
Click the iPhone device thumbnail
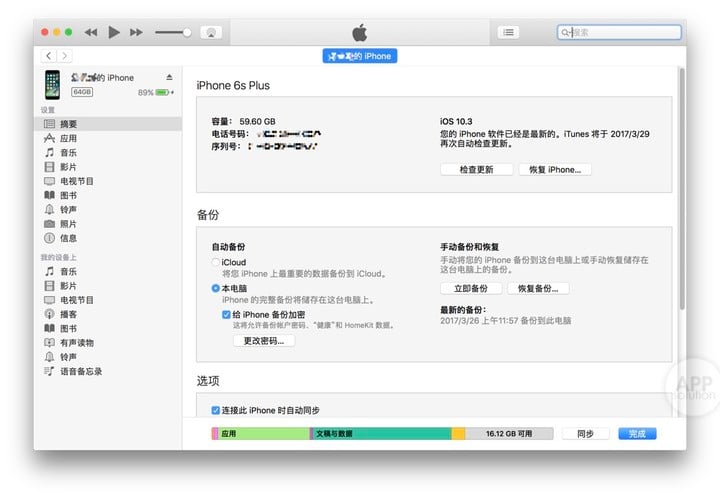click(x=52, y=84)
